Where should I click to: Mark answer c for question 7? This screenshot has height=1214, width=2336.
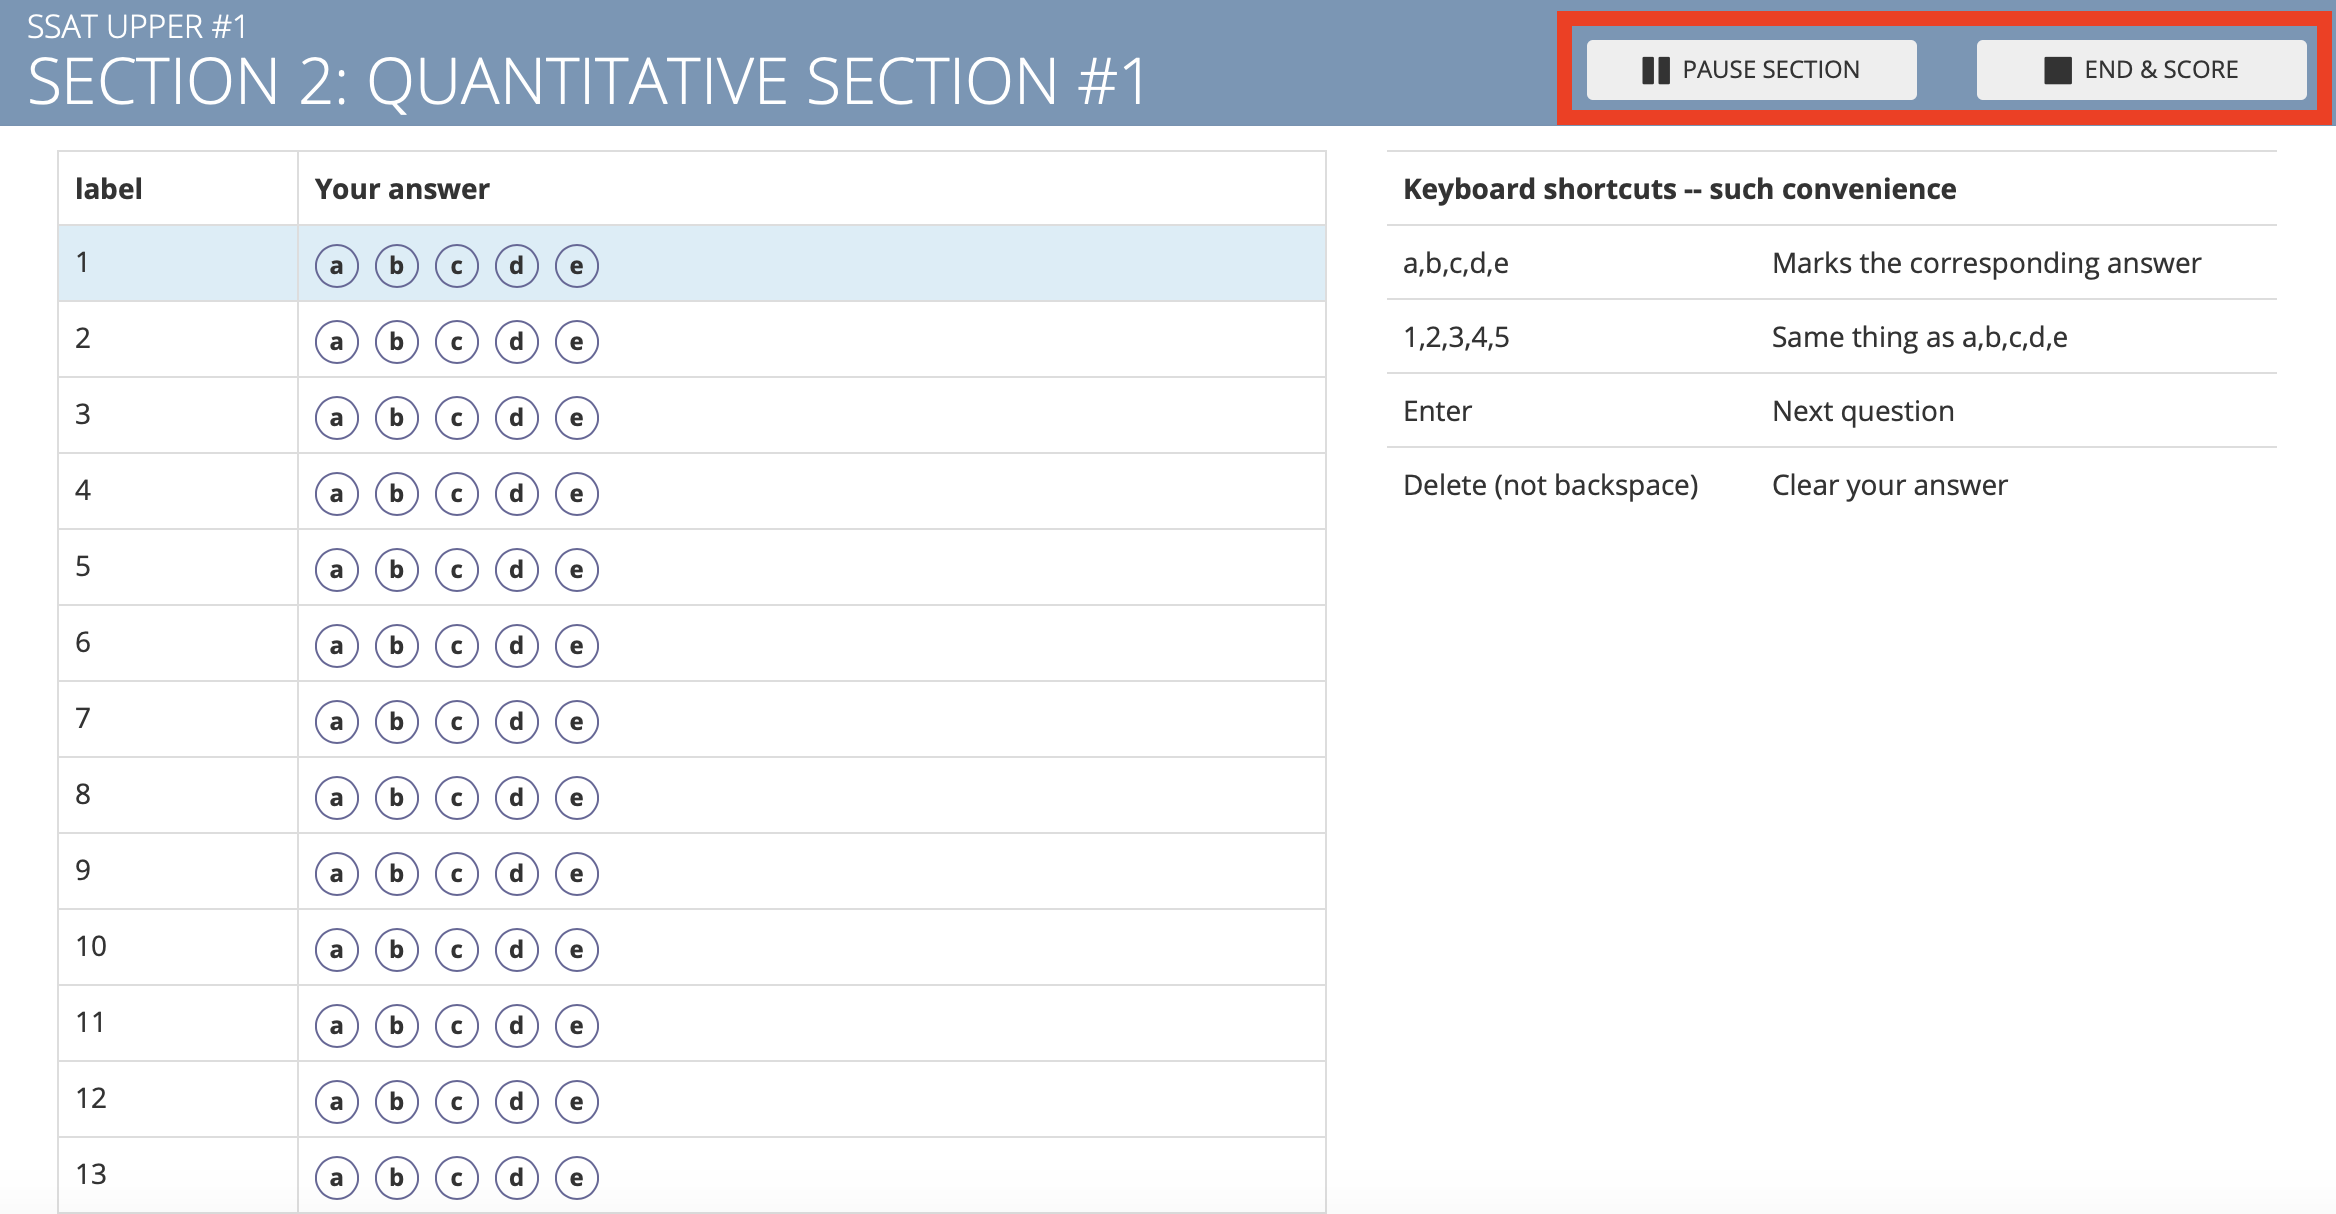[x=457, y=722]
